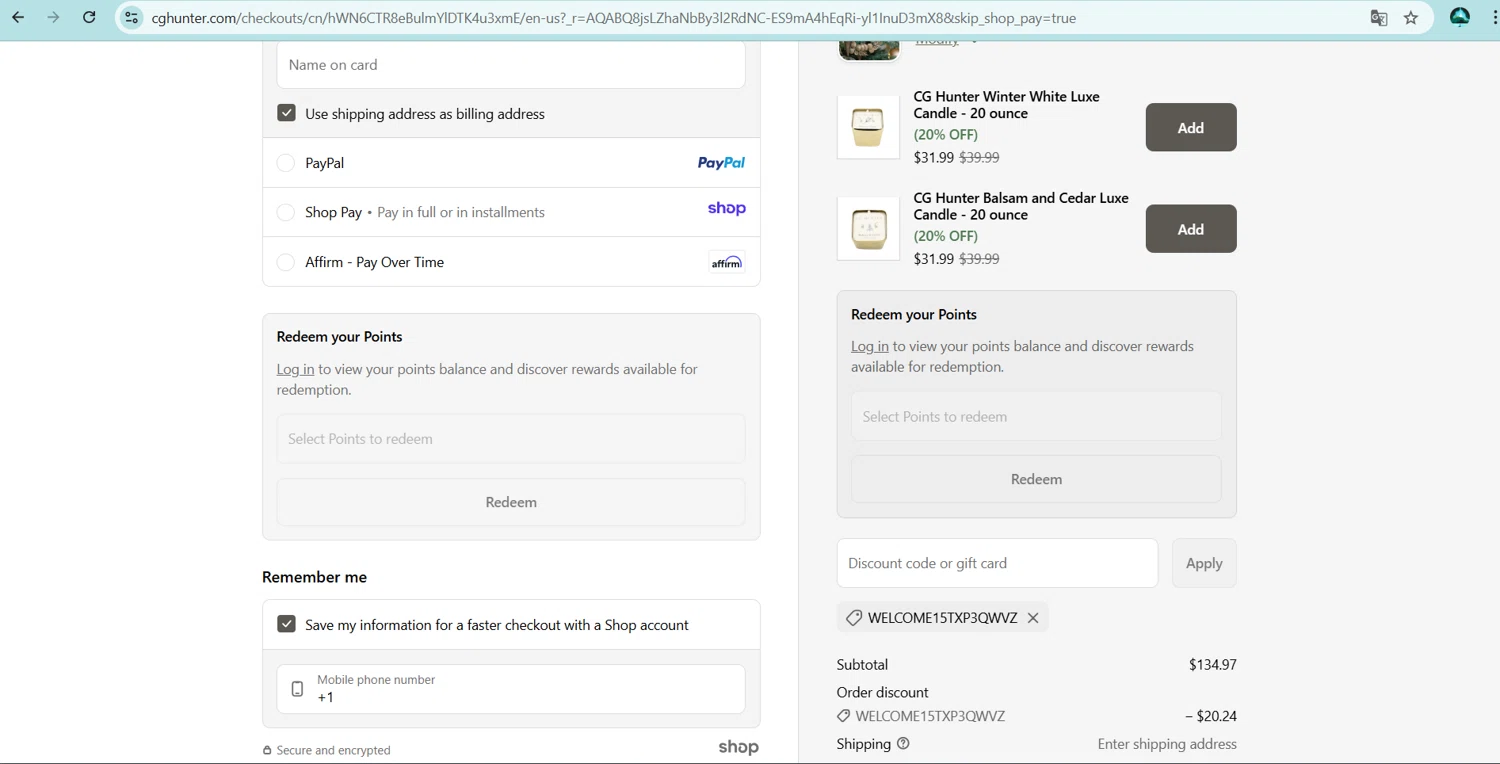Bookmark this page with the star icon

pyautogui.click(x=1411, y=18)
